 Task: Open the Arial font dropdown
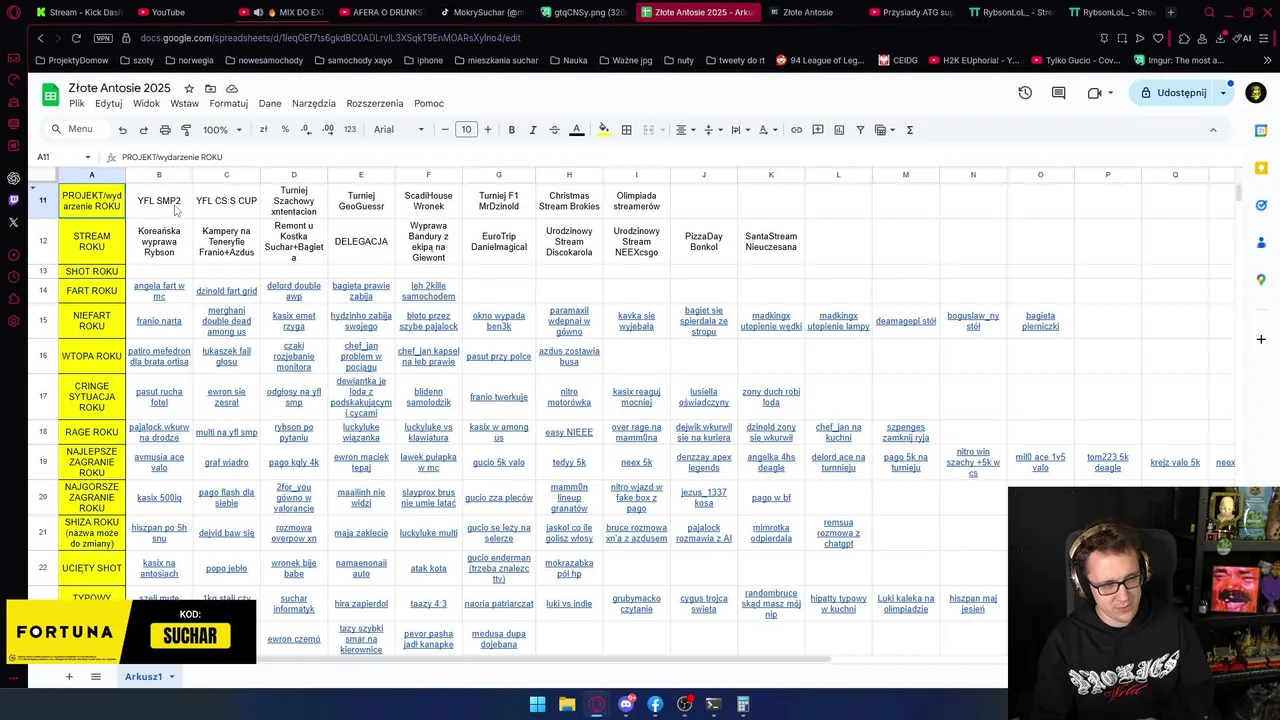coord(399,130)
